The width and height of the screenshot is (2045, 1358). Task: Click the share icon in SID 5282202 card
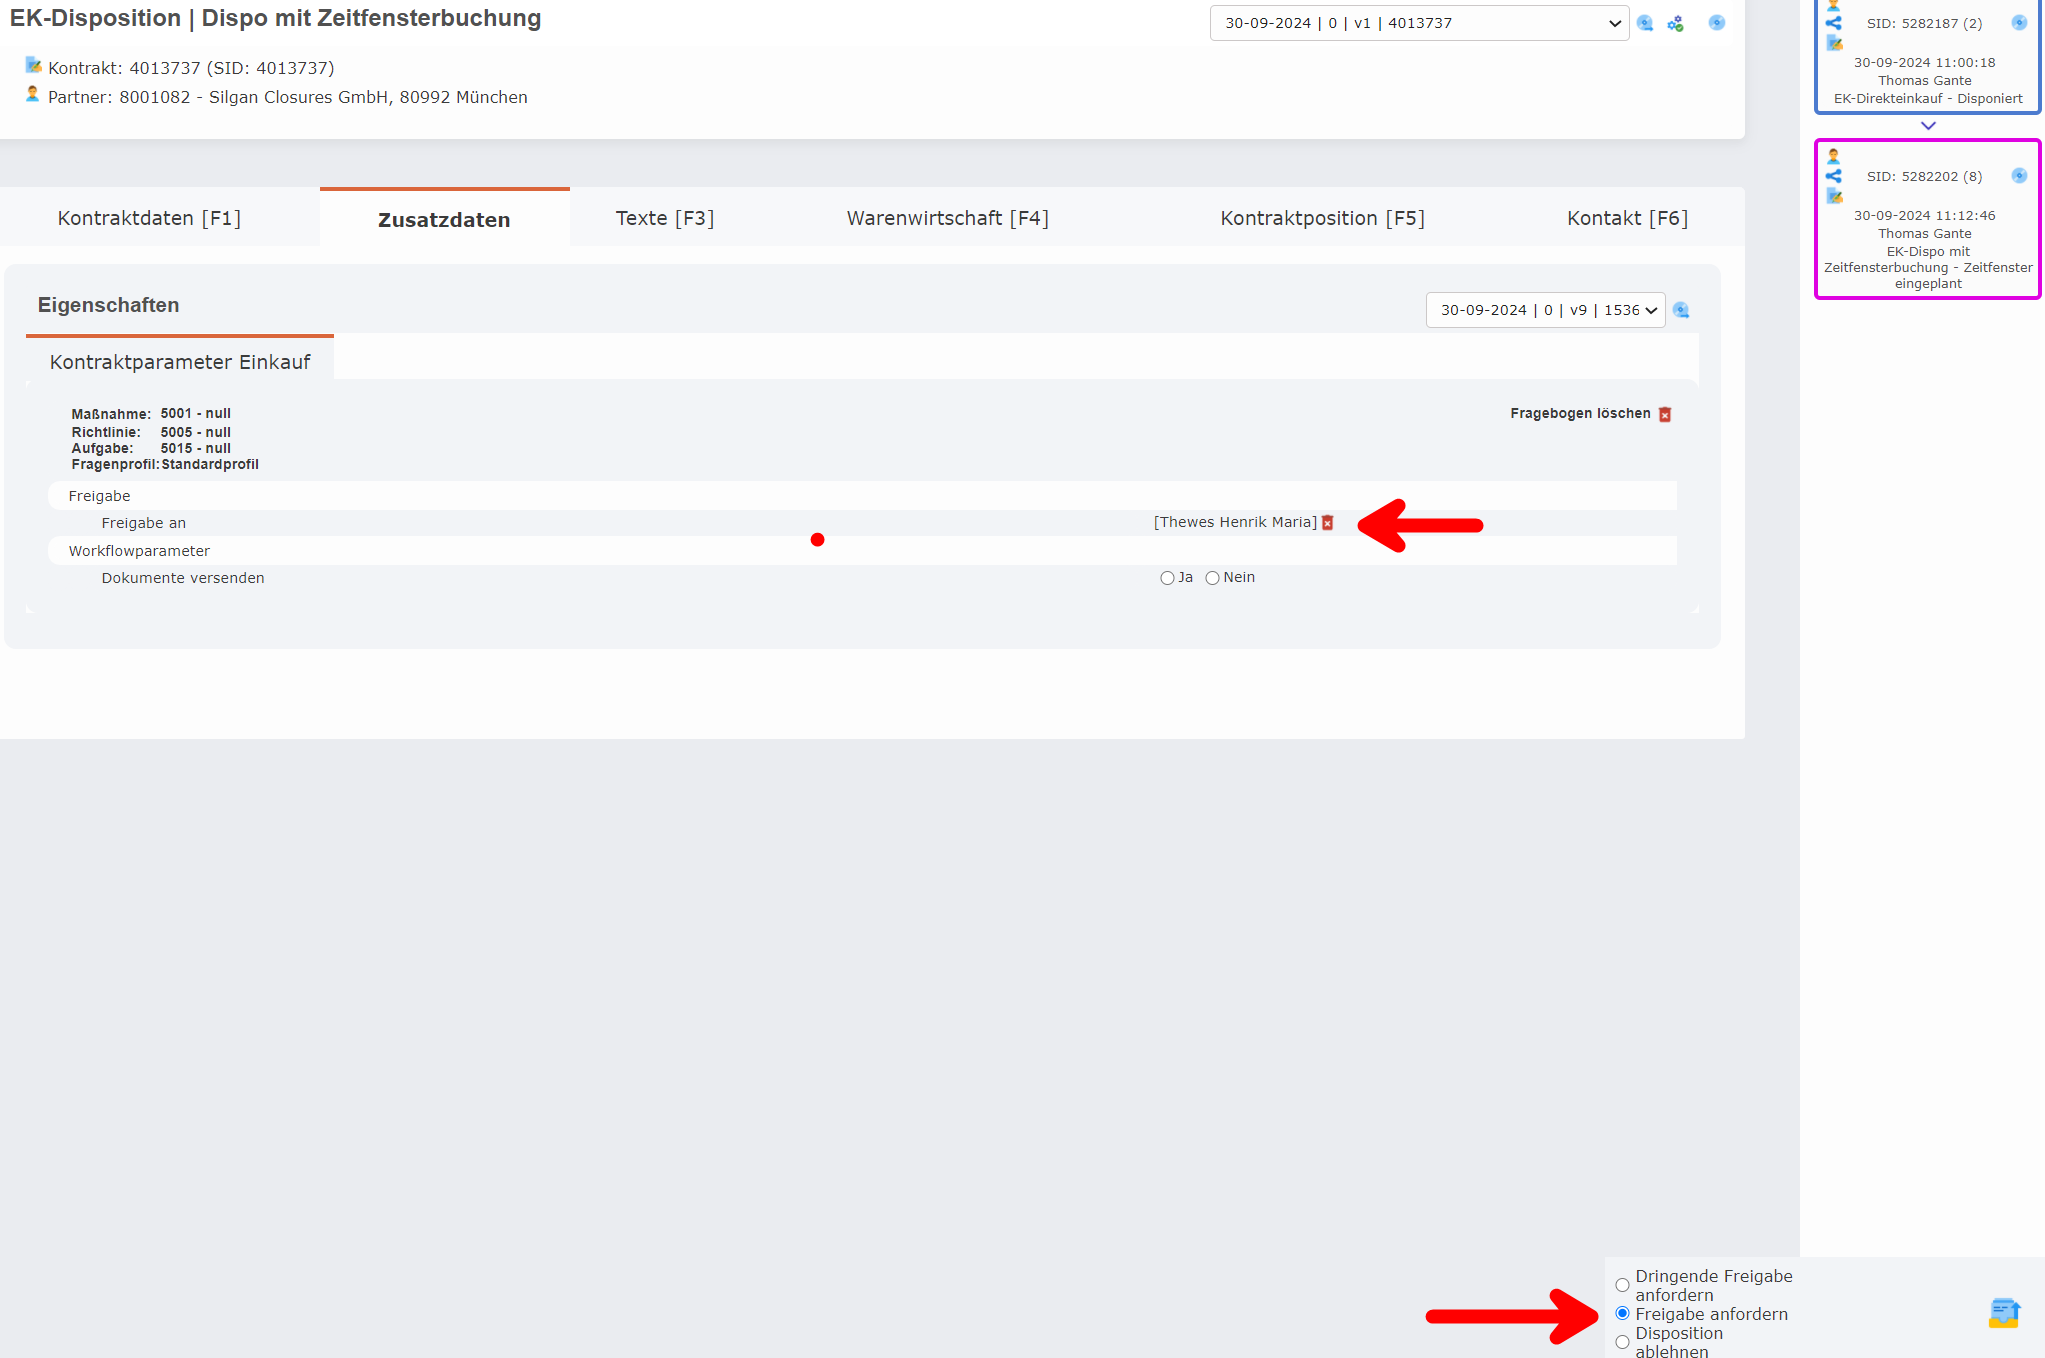(x=1833, y=176)
